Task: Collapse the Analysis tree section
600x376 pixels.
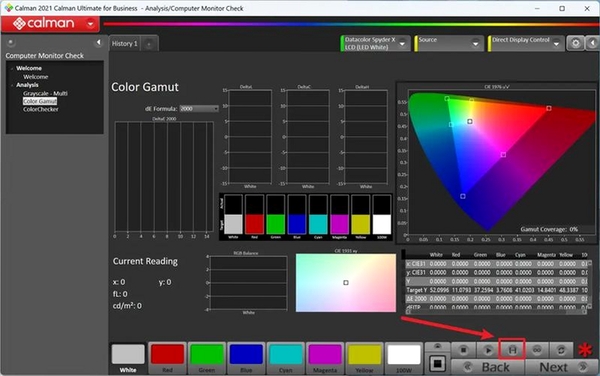Action: 12,85
